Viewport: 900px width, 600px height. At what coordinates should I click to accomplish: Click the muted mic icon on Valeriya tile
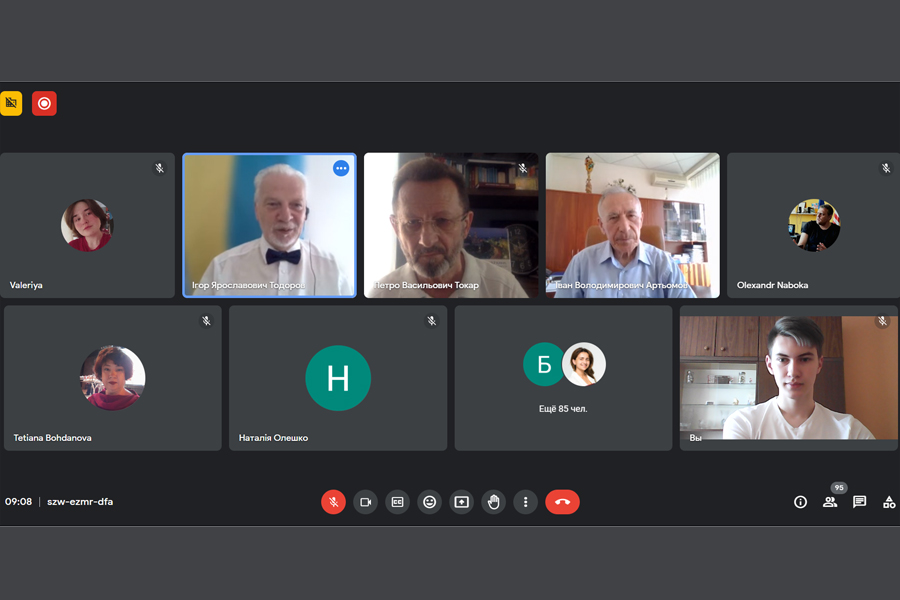coord(160,168)
